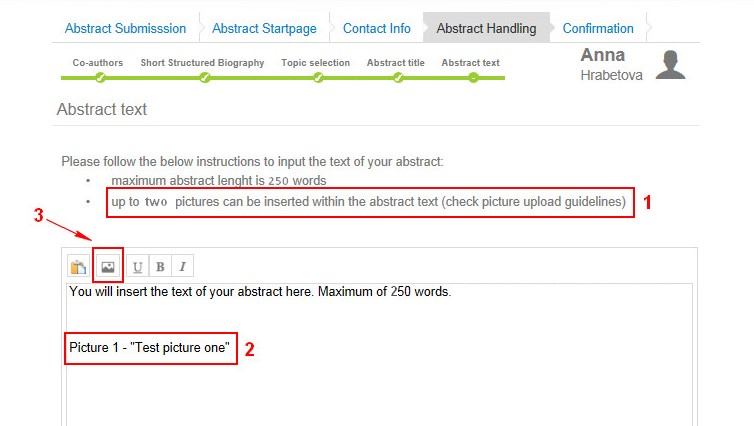Click the Short Structured Biography checkmark
This screenshot has width=754, height=426.
(x=205, y=77)
